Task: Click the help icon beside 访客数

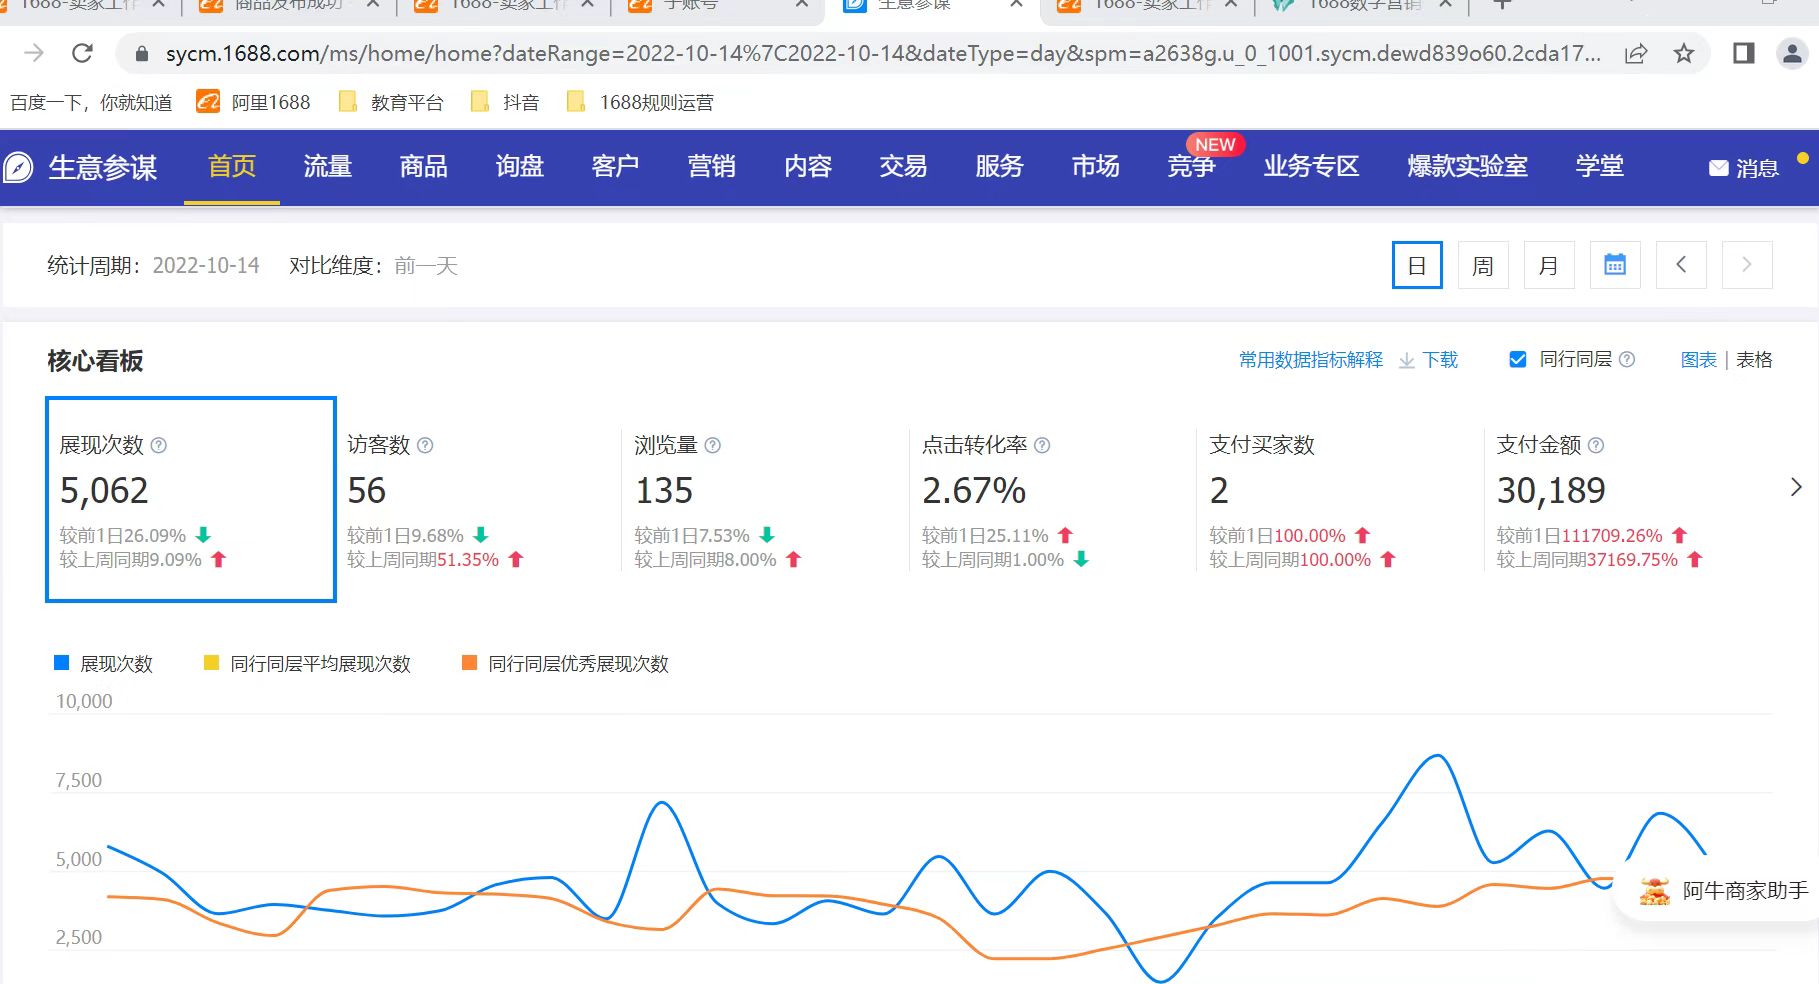Action: click(425, 445)
